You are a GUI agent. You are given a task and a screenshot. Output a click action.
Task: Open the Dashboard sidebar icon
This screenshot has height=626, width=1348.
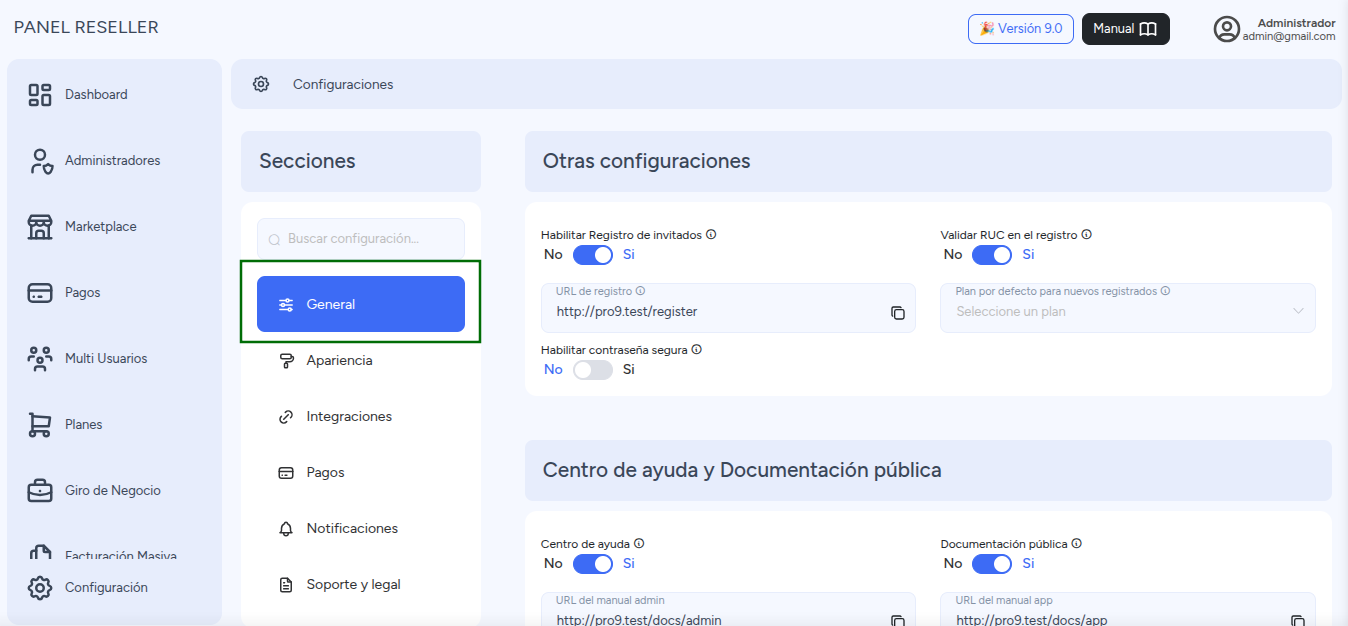tap(40, 95)
